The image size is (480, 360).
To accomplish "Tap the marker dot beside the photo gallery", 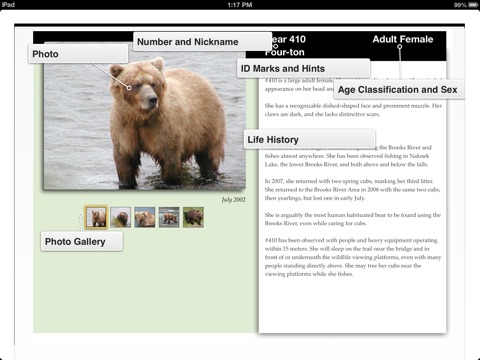I will [x=80, y=216].
